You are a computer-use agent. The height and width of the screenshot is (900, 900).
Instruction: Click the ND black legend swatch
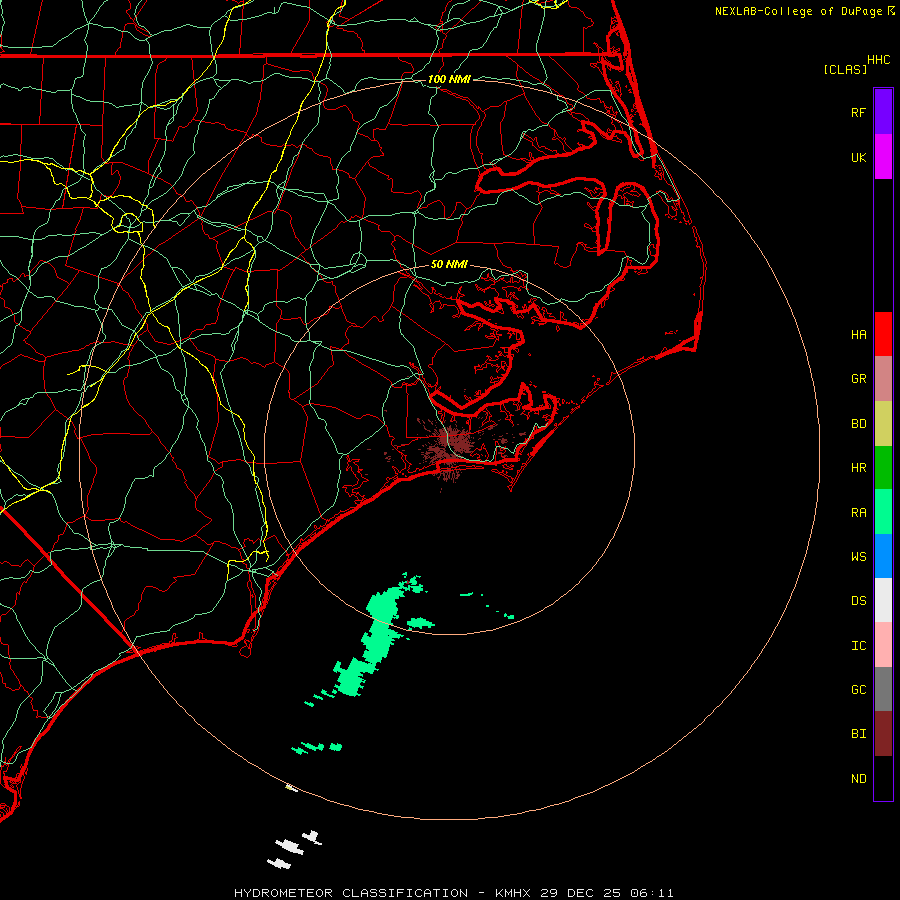[x=883, y=778]
